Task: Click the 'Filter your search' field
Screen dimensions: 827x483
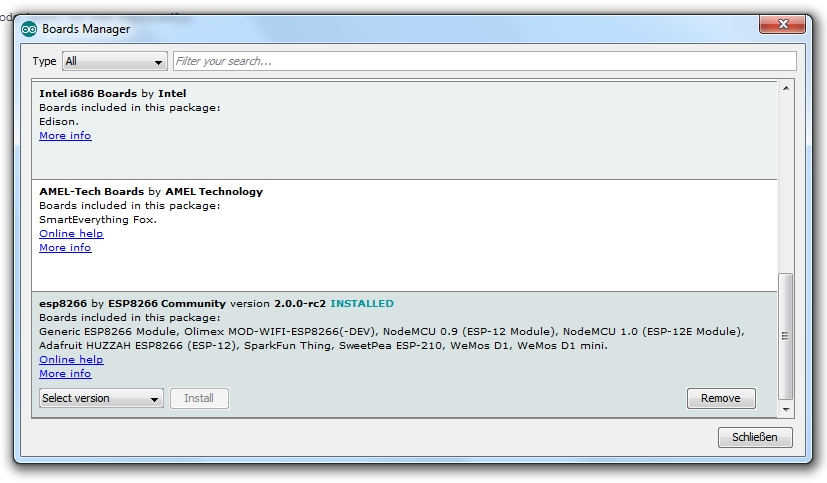Action: click(x=485, y=61)
